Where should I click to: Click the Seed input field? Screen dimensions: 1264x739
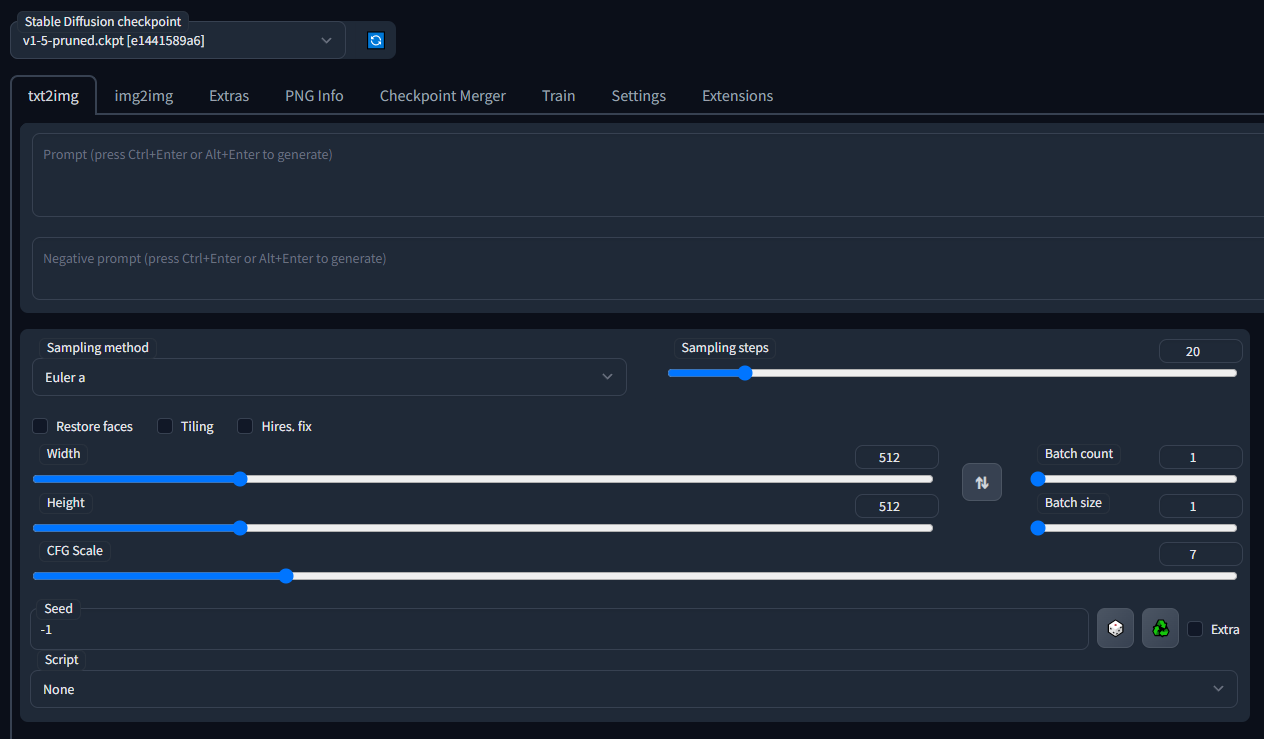tap(560, 629)
